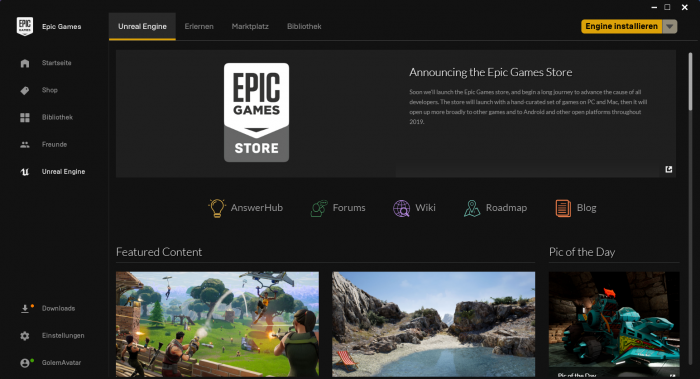Minimize the launcher window
The width and height of the screenshot is (700, 379).
coord(654,7)
